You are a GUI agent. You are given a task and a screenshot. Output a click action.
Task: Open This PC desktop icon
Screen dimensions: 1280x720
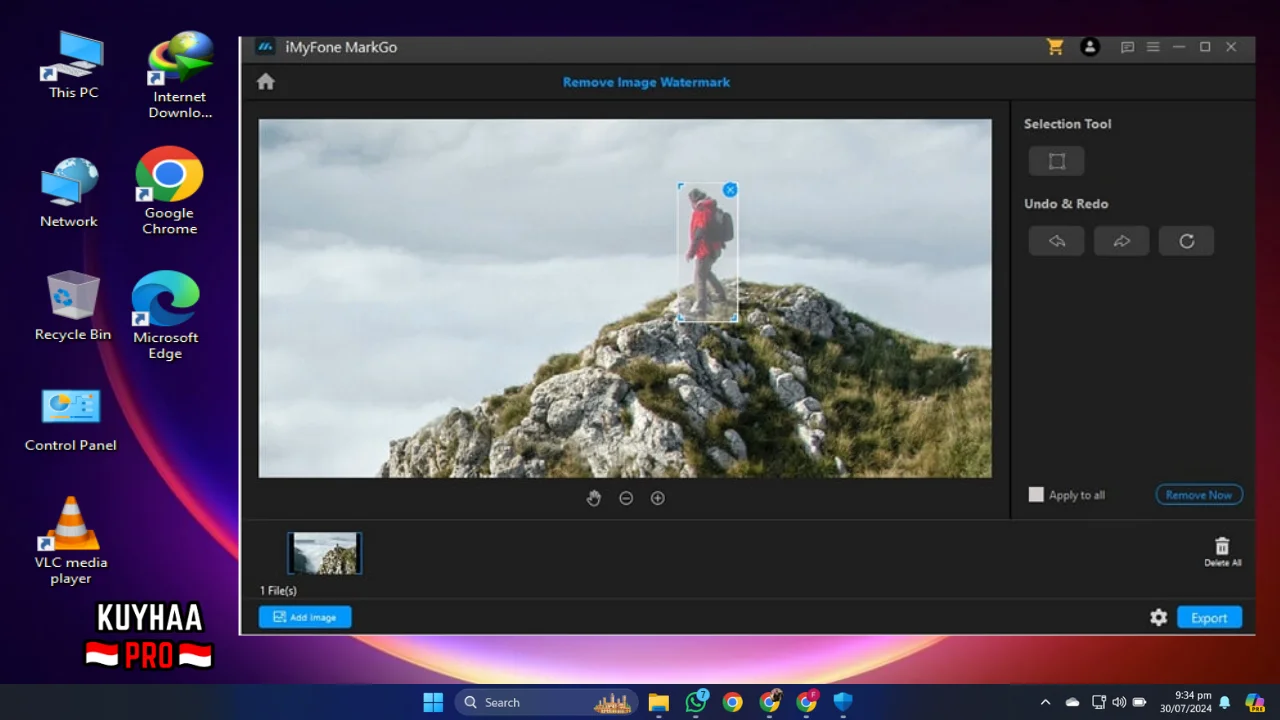click(74, 65)
